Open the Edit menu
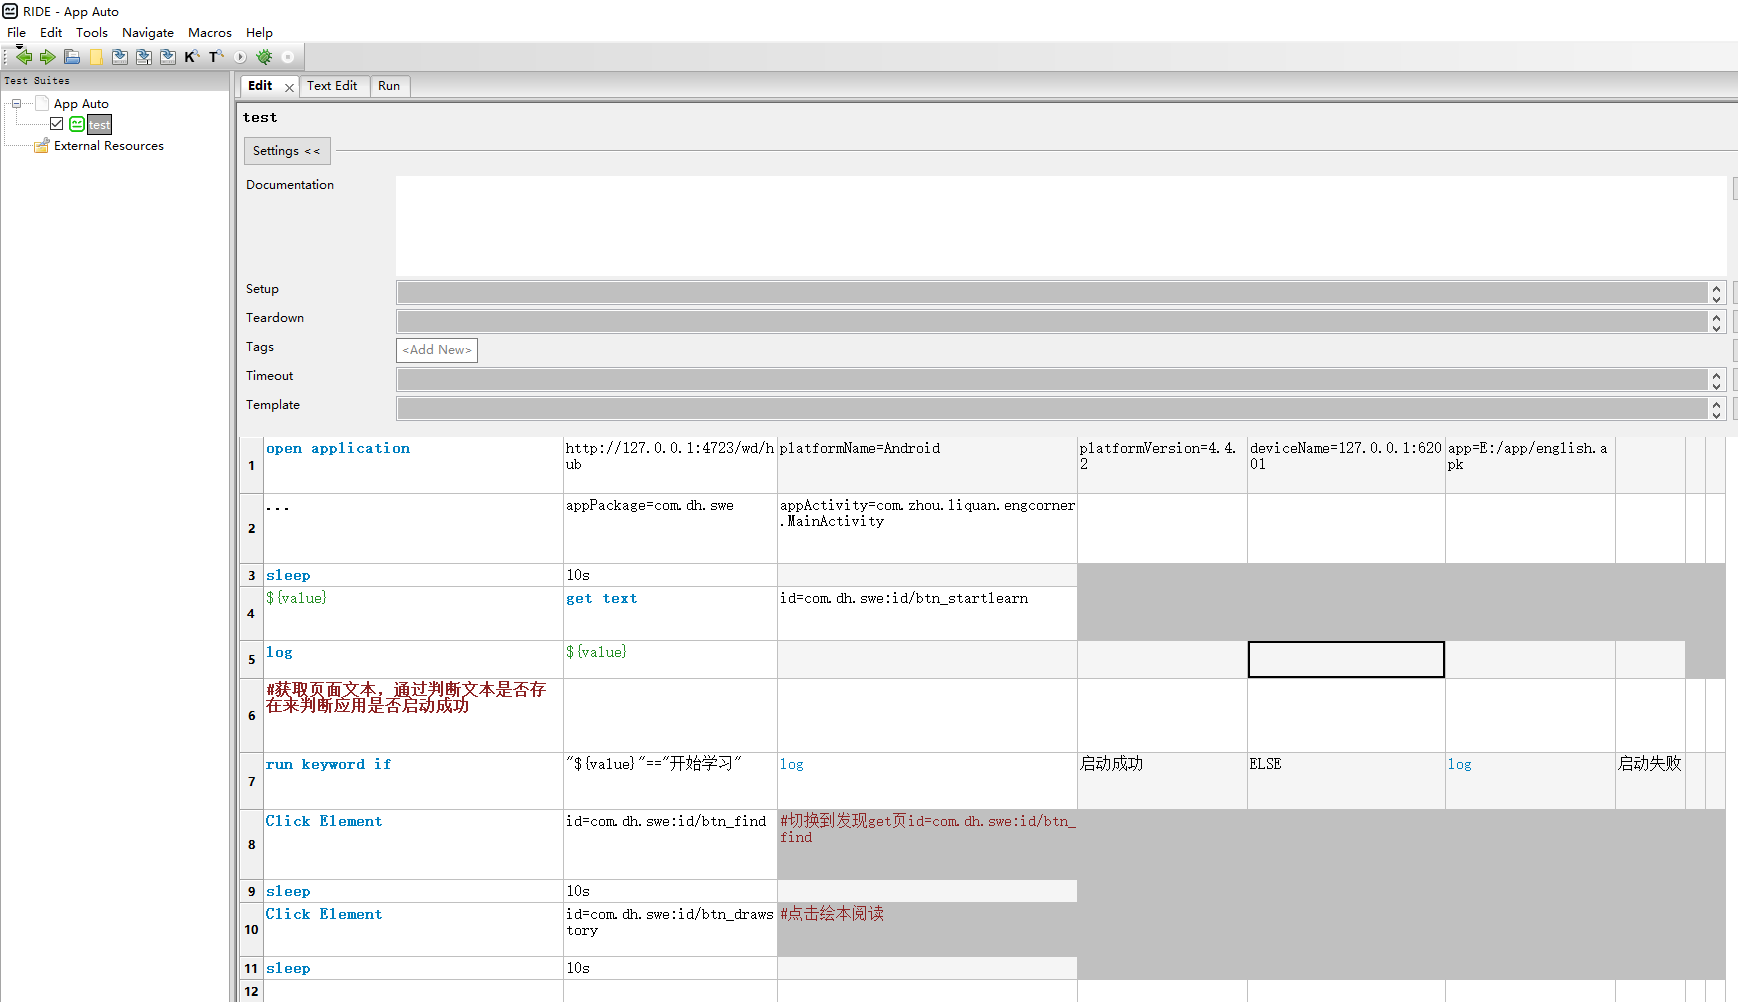The width and height of the screenshot is (1738, 1002). click(x=51, y=33)
